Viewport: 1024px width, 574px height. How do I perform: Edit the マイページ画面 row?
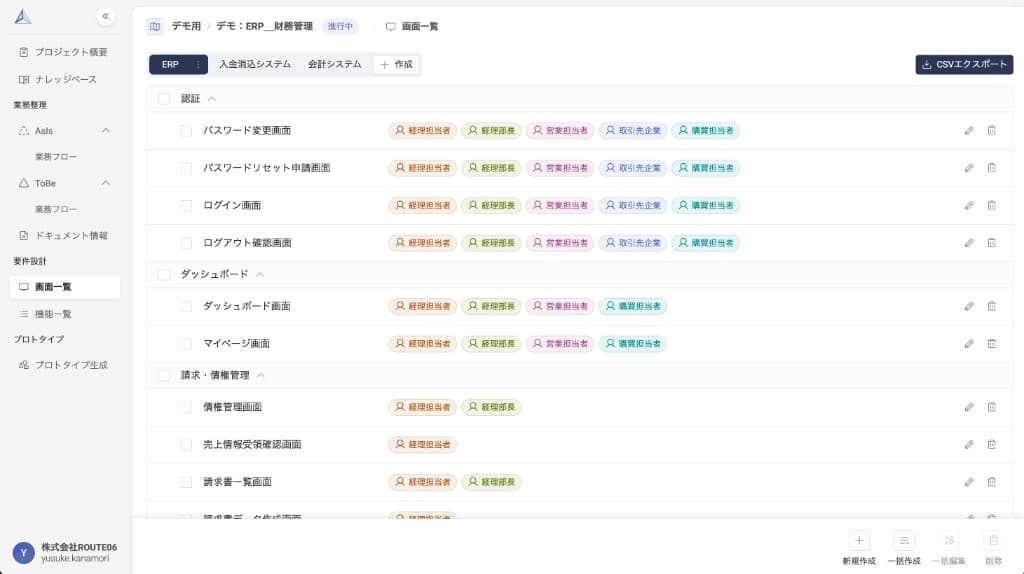point(969,343)
